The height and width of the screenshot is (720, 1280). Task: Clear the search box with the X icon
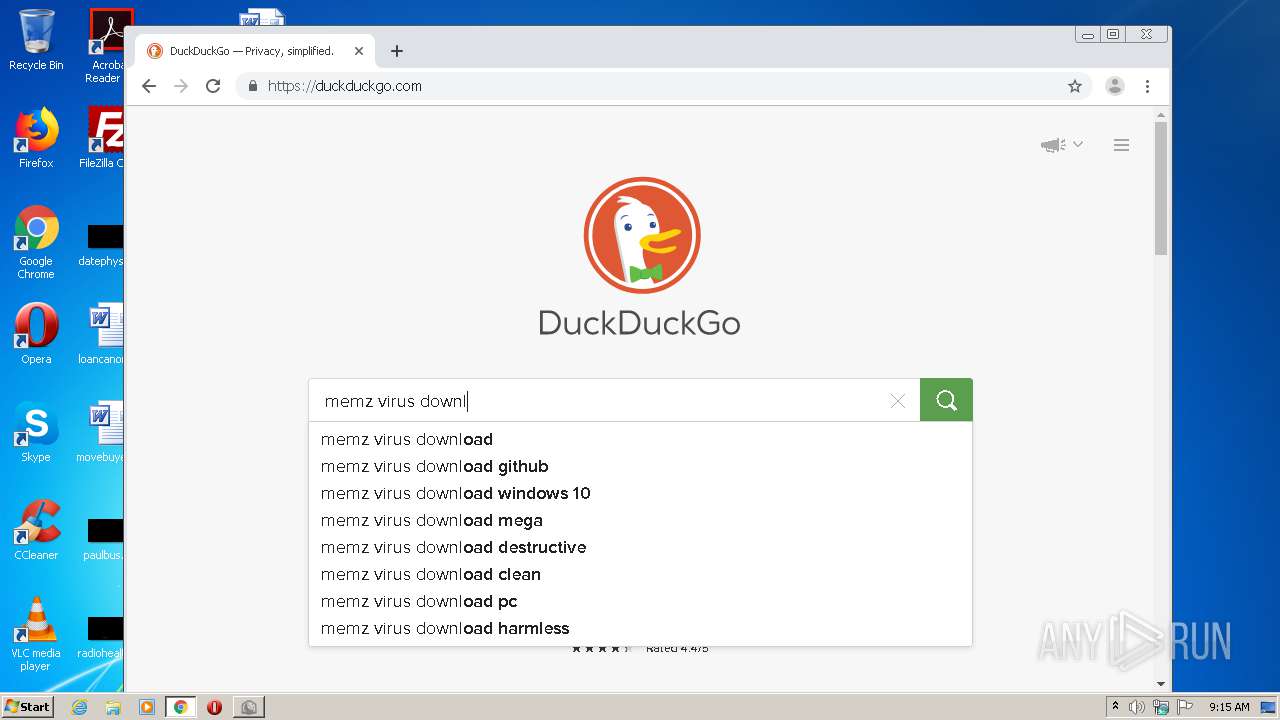point(897,401)
